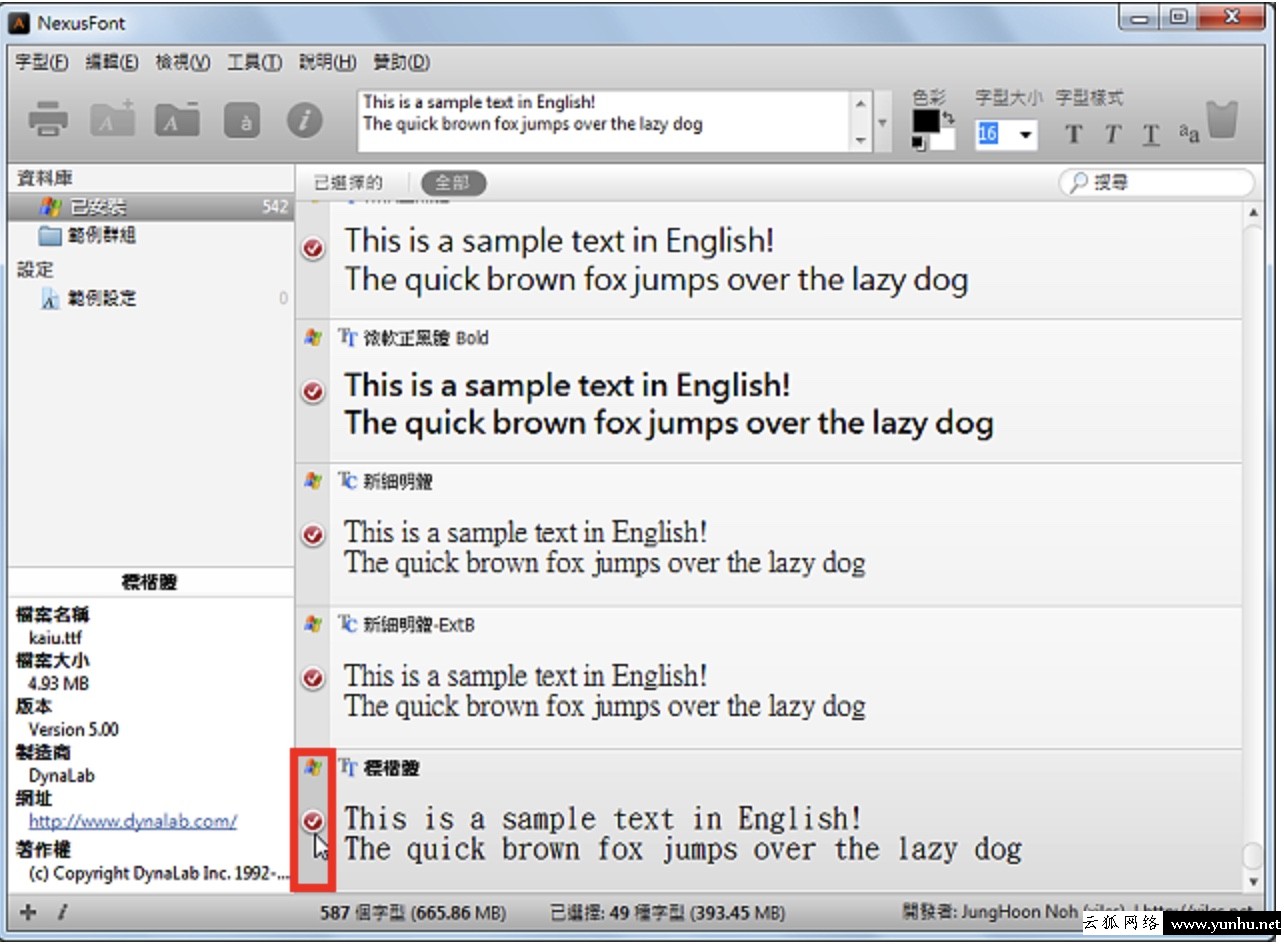Open the font size dropdown showing 16
The image size is (1284, 946).
tap(1025, 134)
